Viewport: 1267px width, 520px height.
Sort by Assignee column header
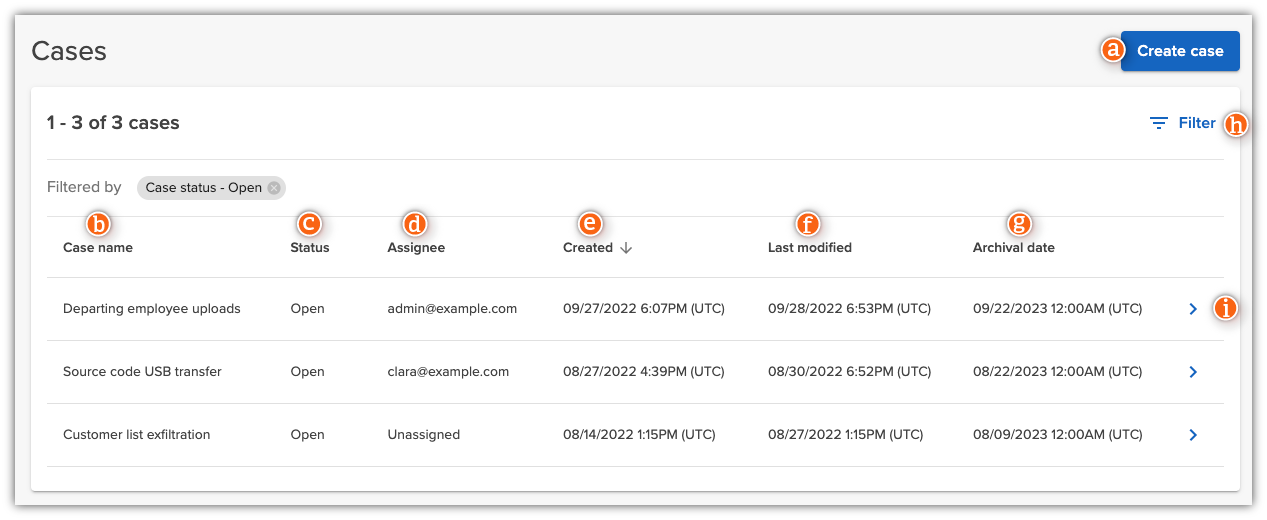(x=416, y=247)
